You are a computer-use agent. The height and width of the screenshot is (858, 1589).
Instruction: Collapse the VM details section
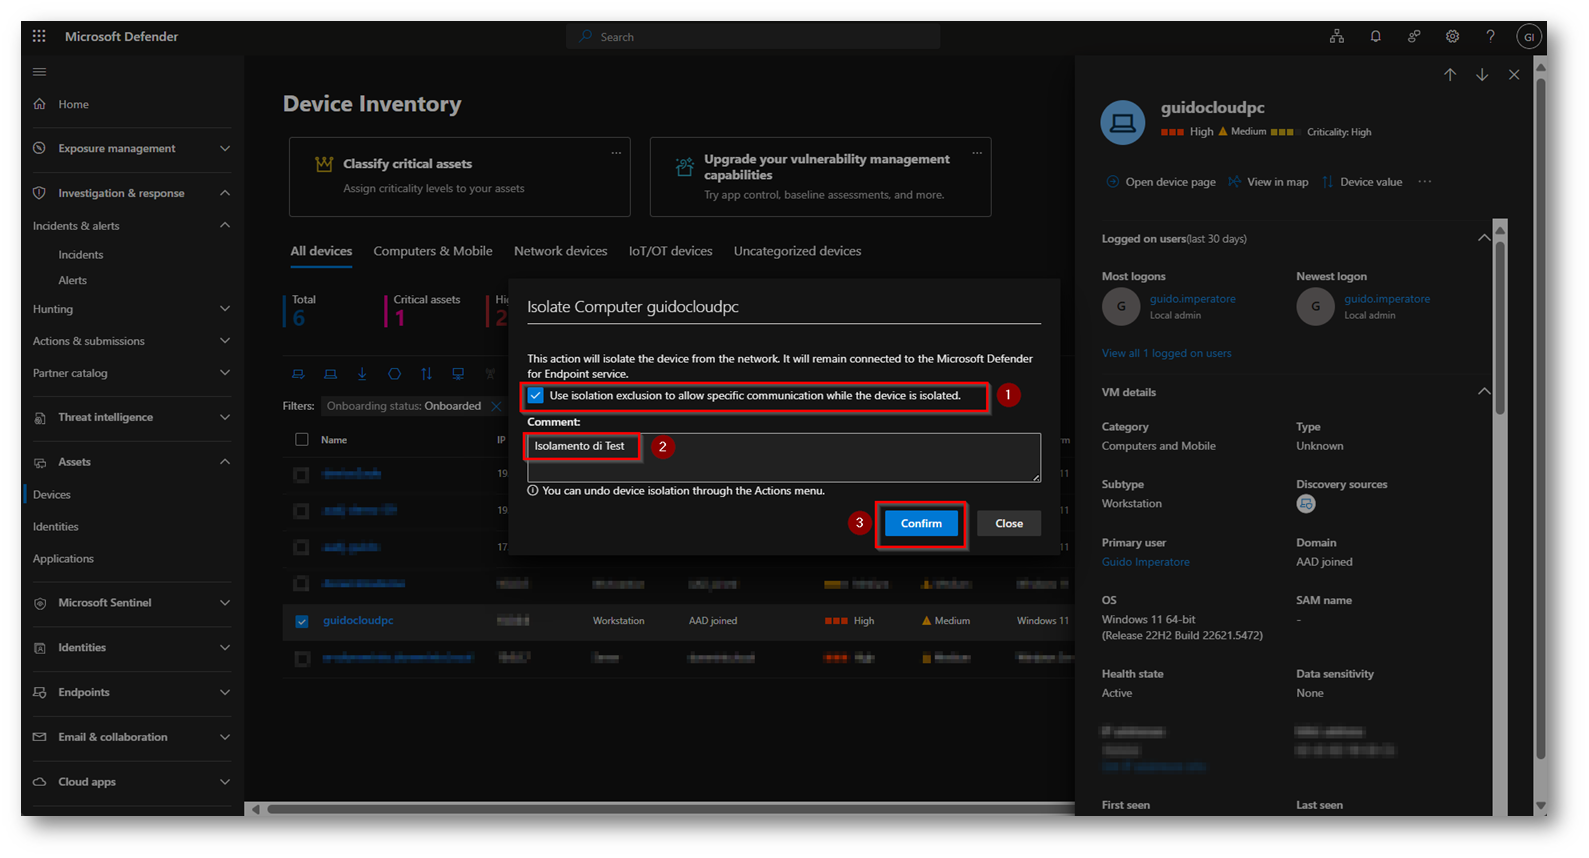(1483, 392)
